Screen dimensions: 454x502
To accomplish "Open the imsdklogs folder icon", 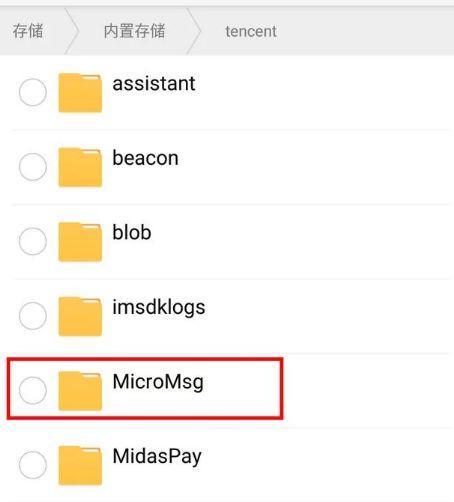I will [80, 316].
